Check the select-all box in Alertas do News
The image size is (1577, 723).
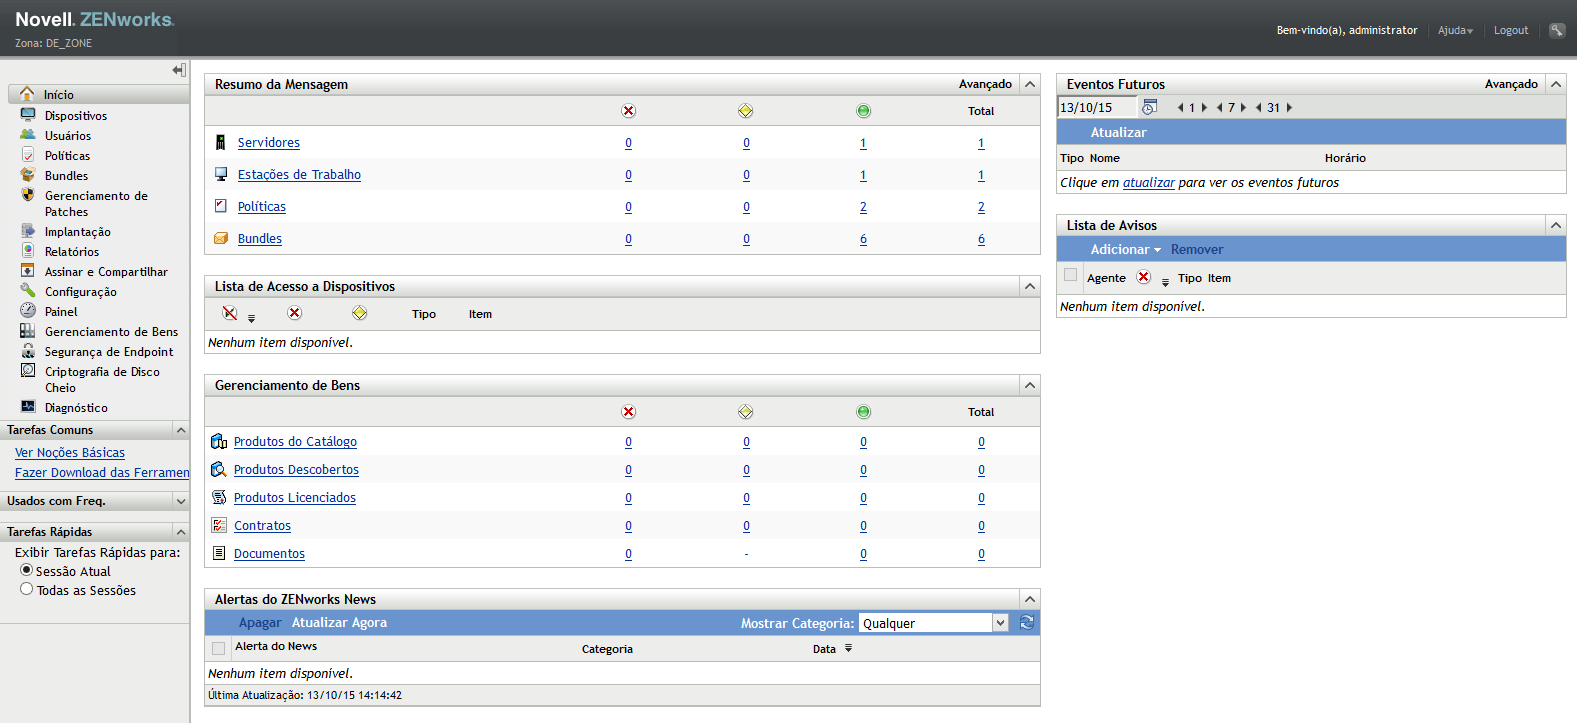pos(218,648)
